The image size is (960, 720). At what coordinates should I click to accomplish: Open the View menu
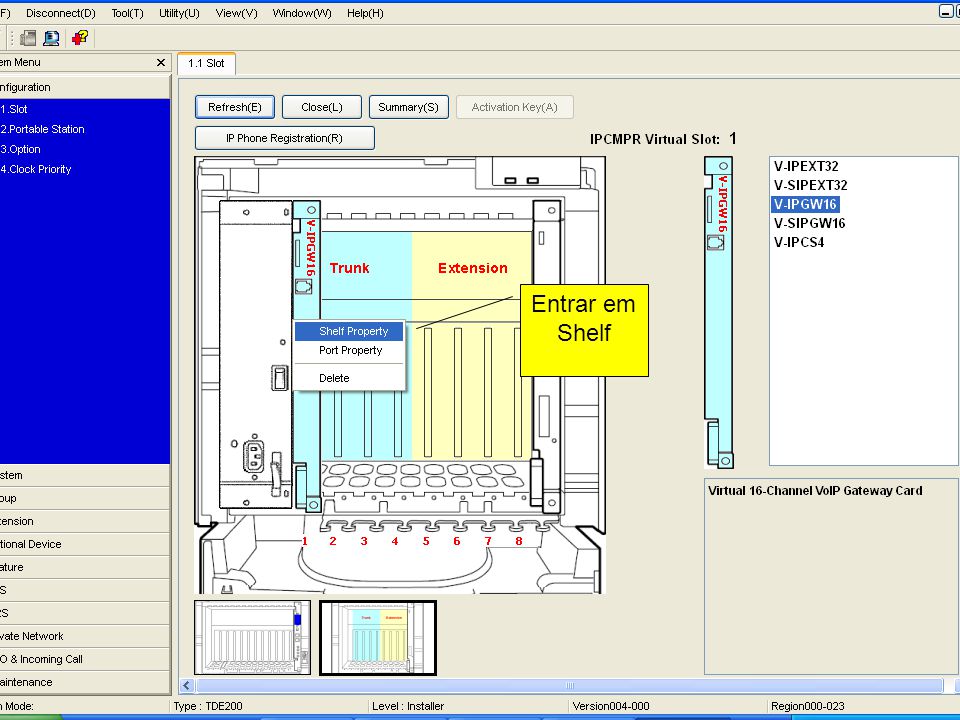(x=236, y=13)
